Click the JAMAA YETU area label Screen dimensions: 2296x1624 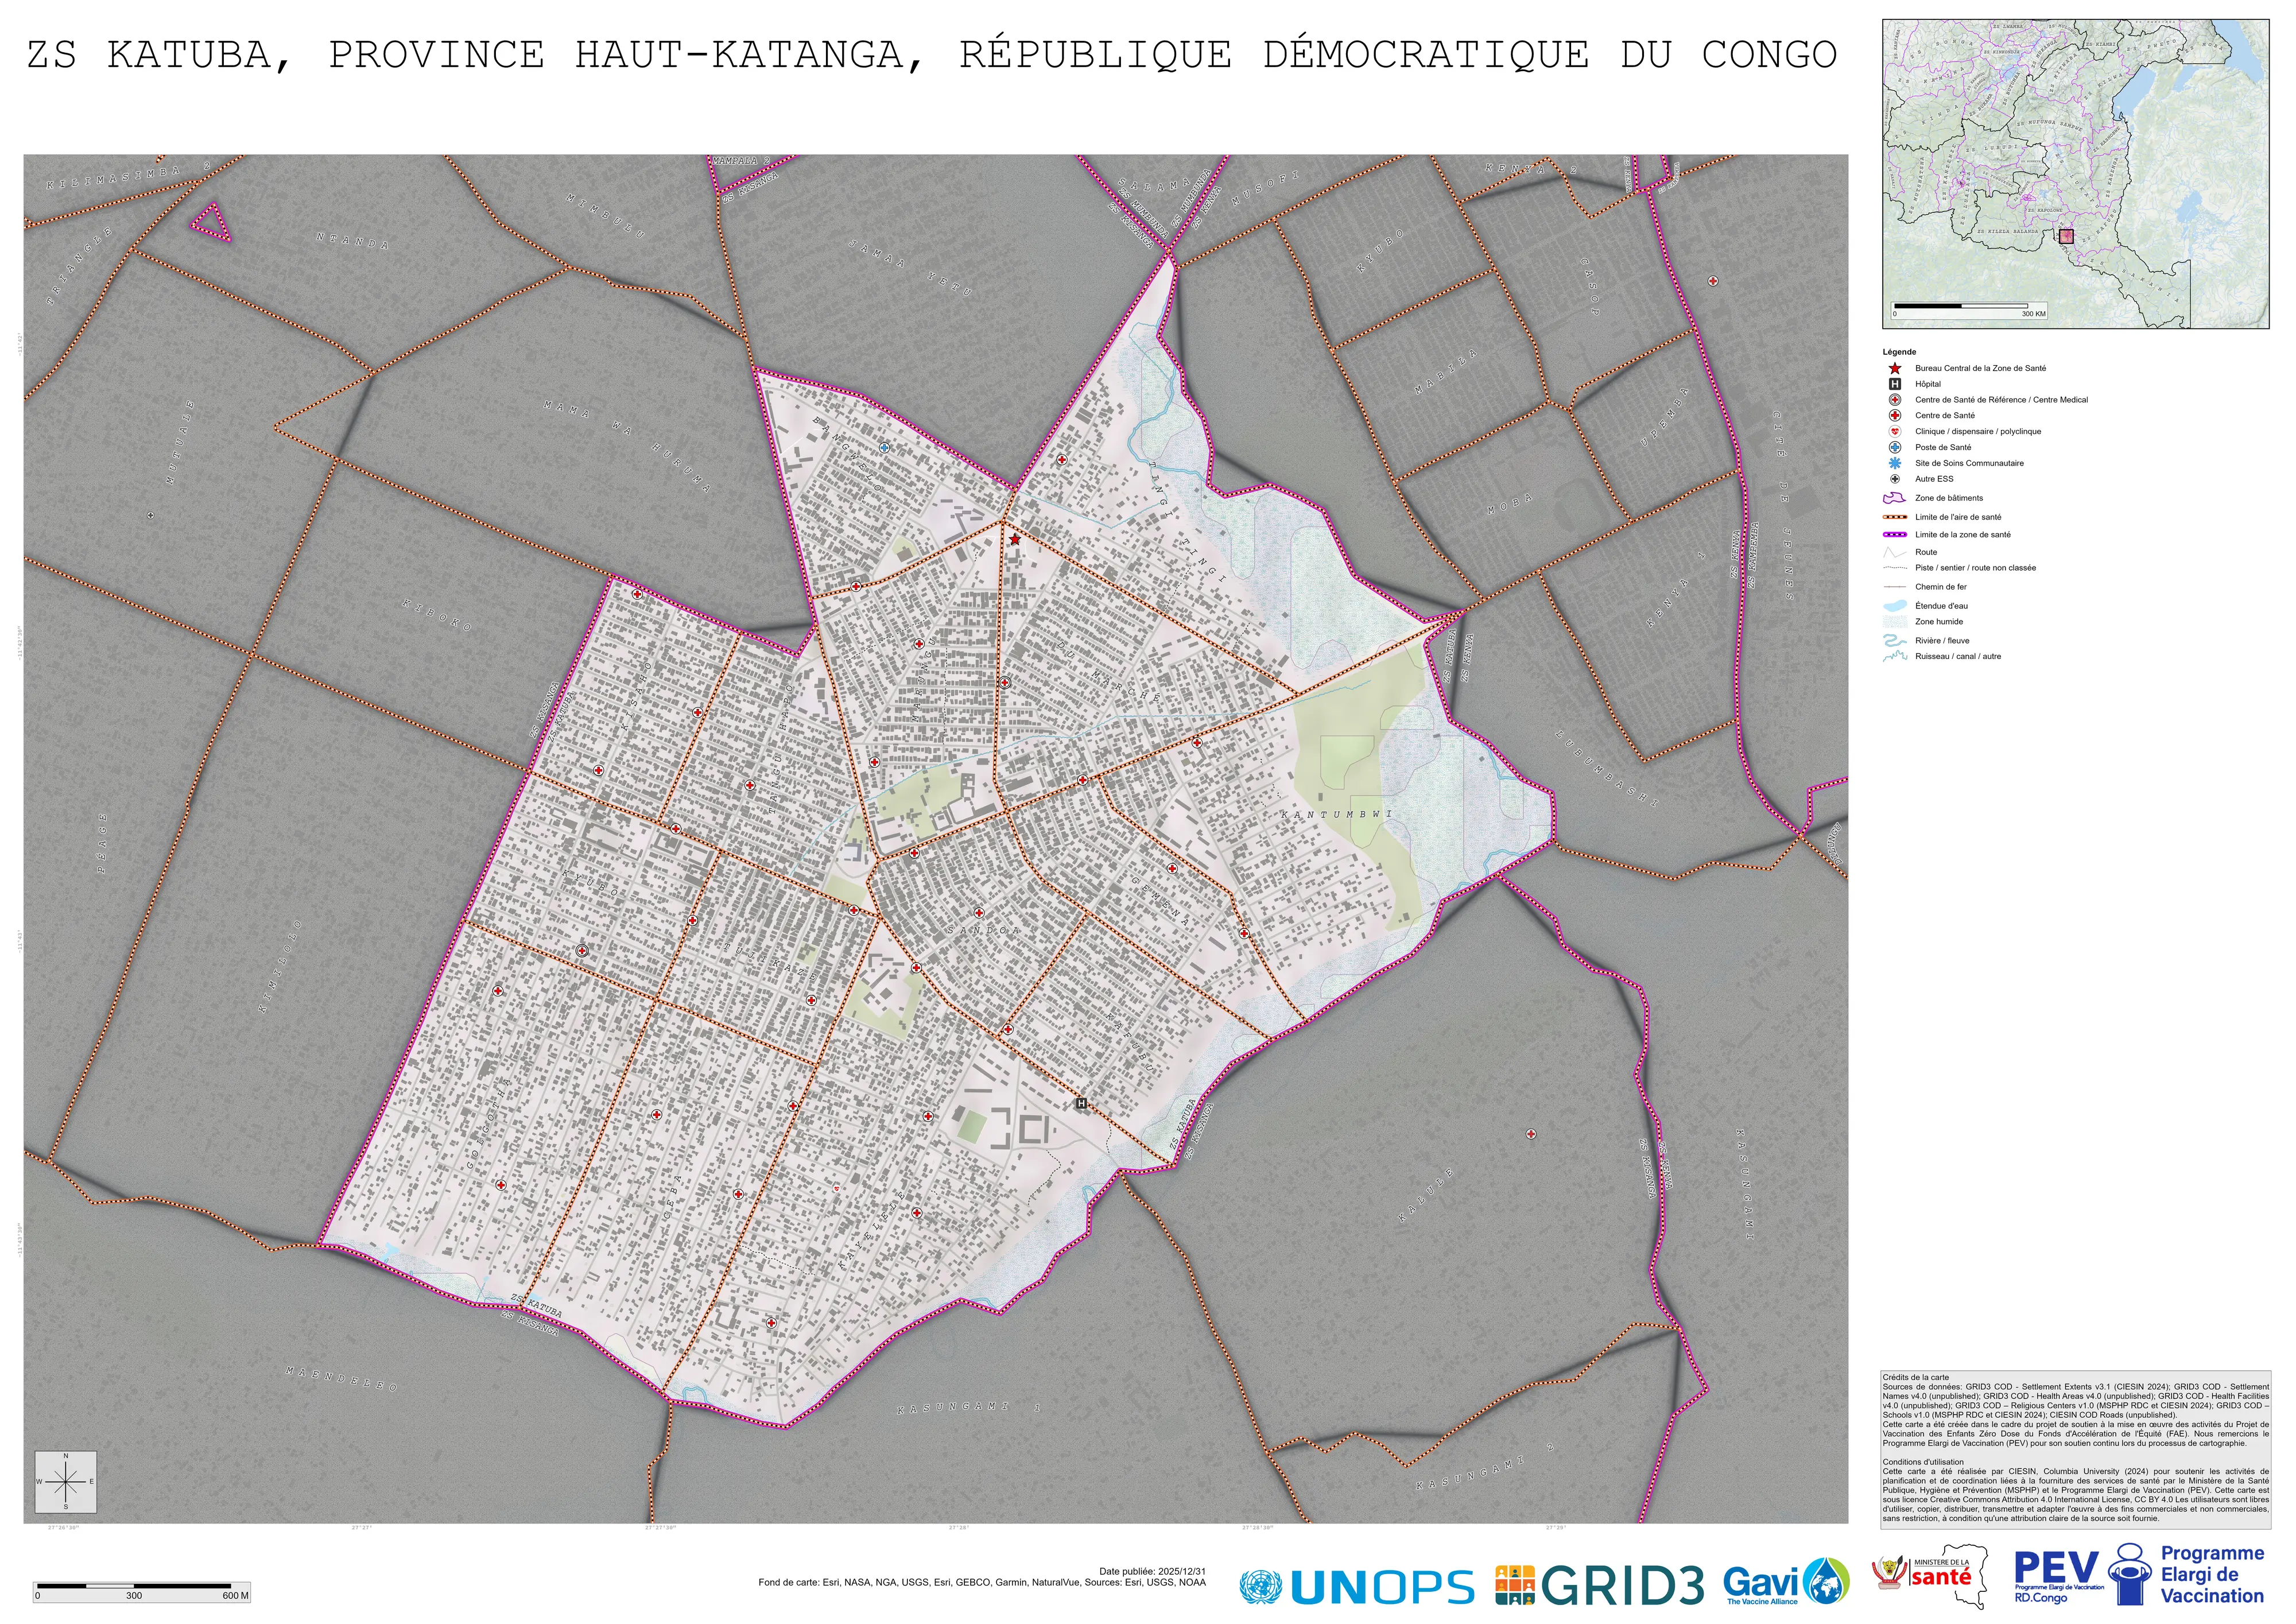click(x=910, y=268)
